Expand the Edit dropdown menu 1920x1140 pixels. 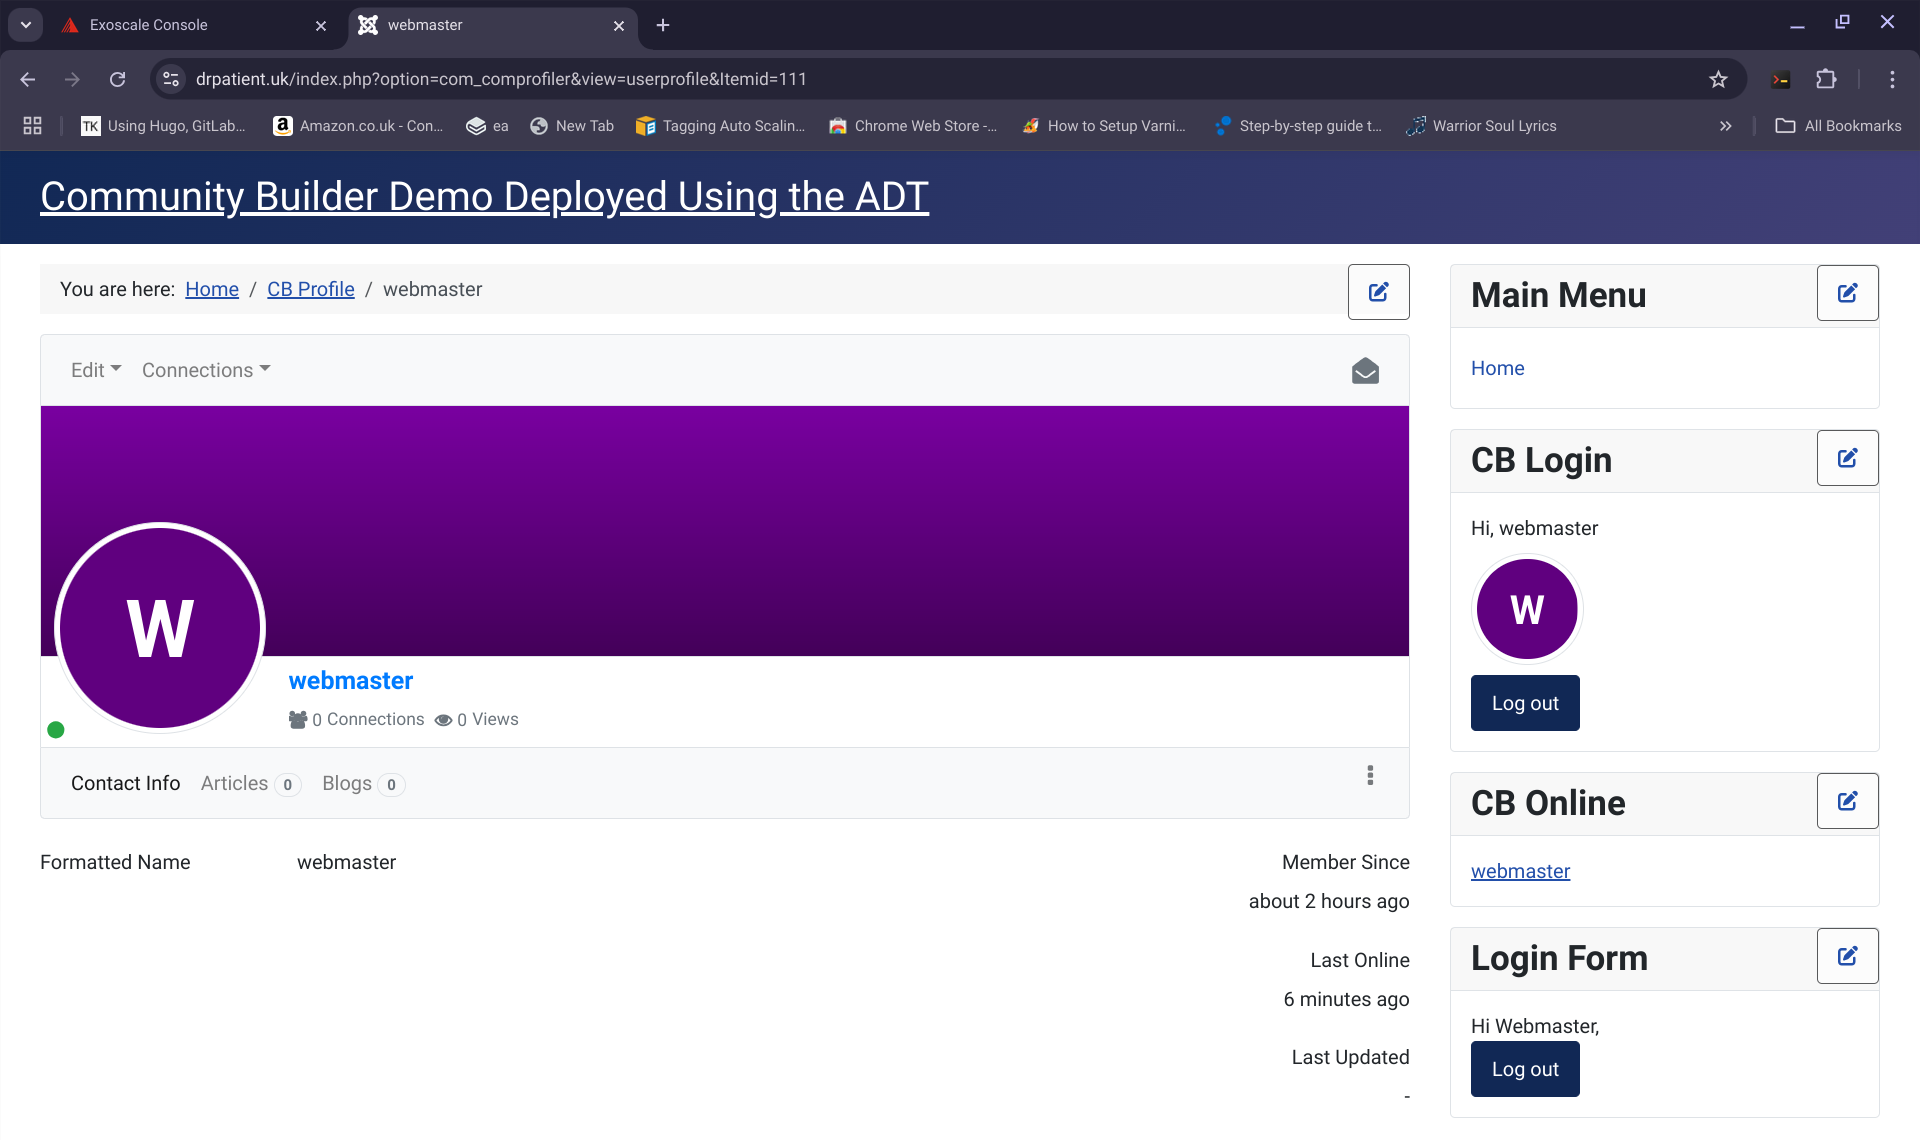pyautogui.click(x=96, y=370)
